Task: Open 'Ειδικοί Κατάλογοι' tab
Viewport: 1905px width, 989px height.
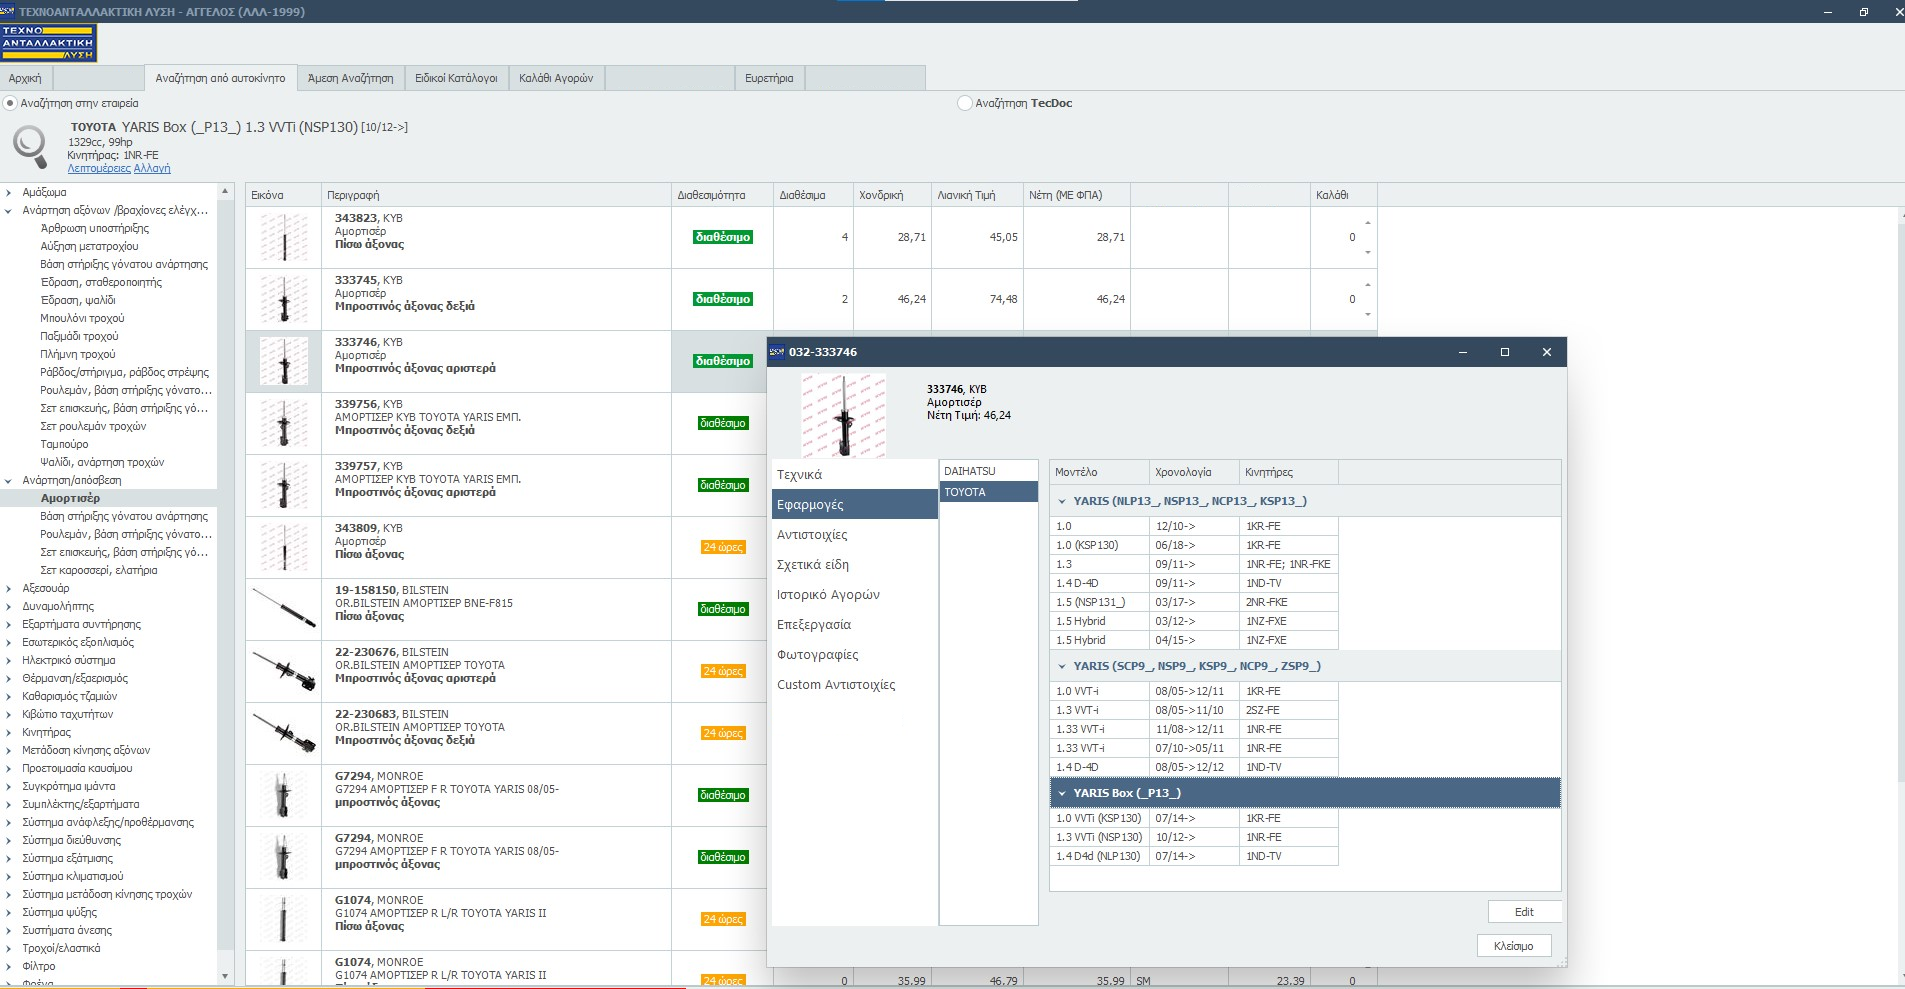Action: [x=456, y=78]
